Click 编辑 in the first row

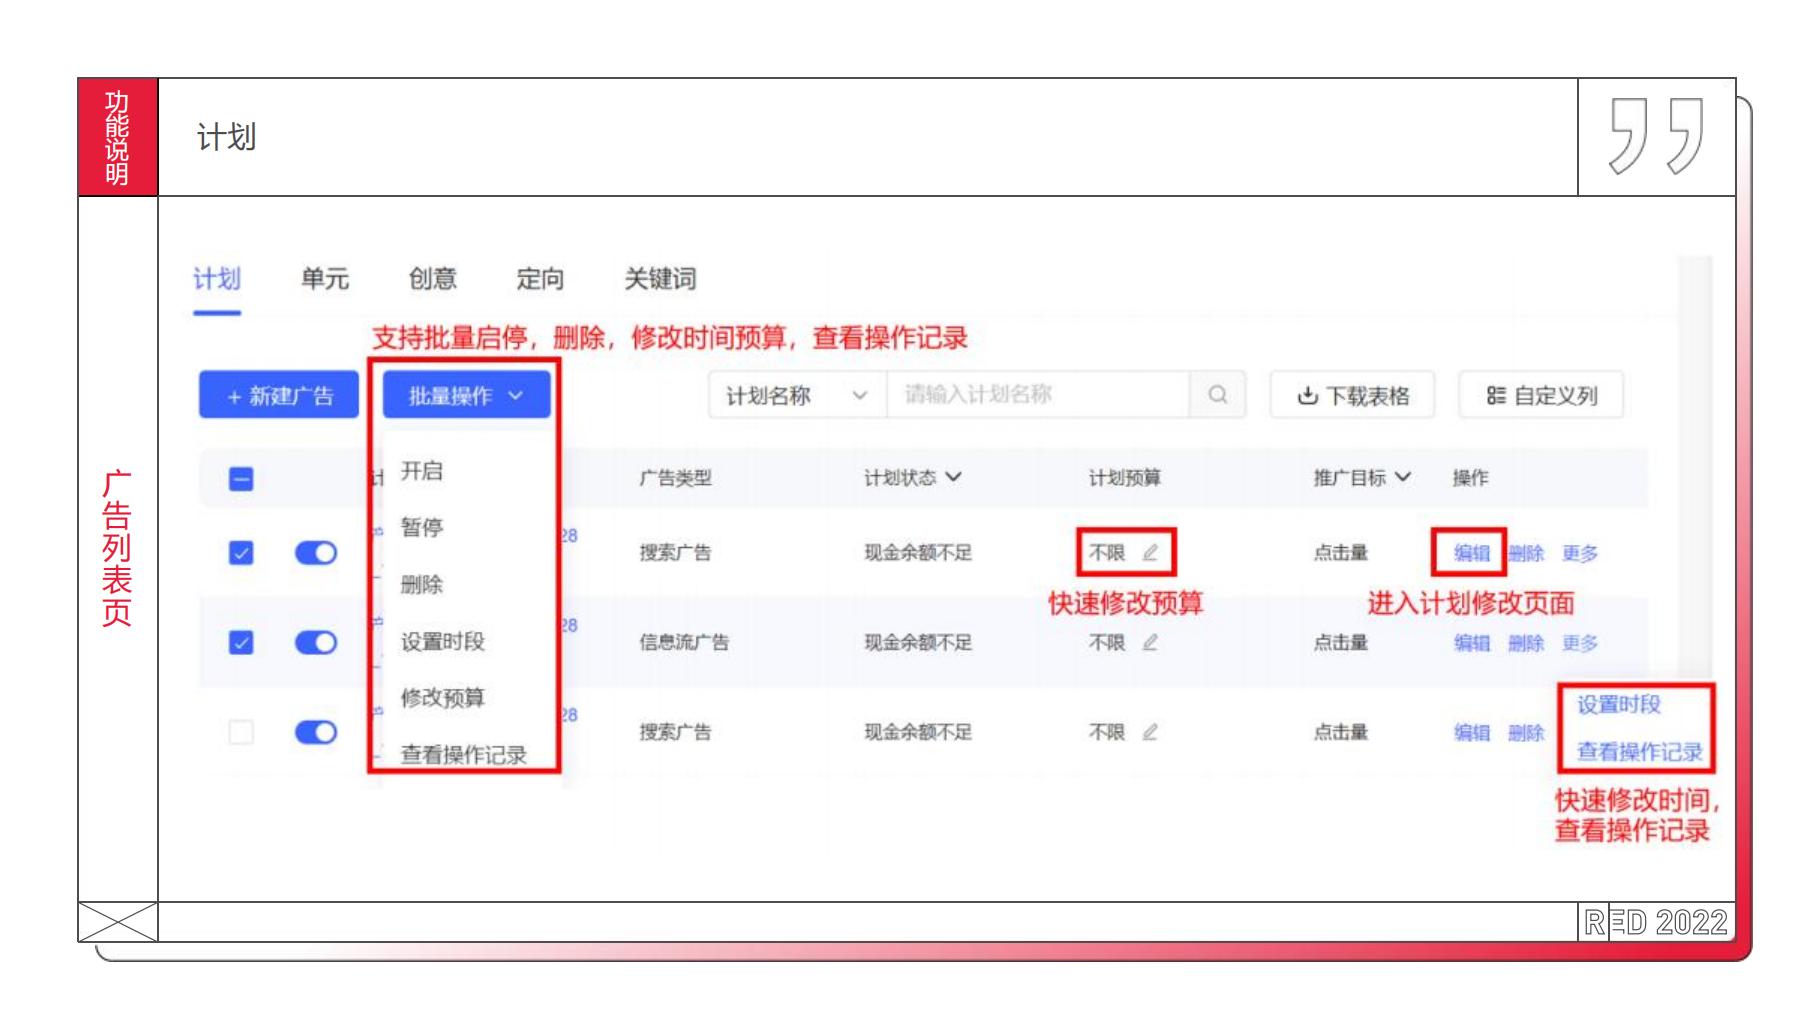point(1471,553)
